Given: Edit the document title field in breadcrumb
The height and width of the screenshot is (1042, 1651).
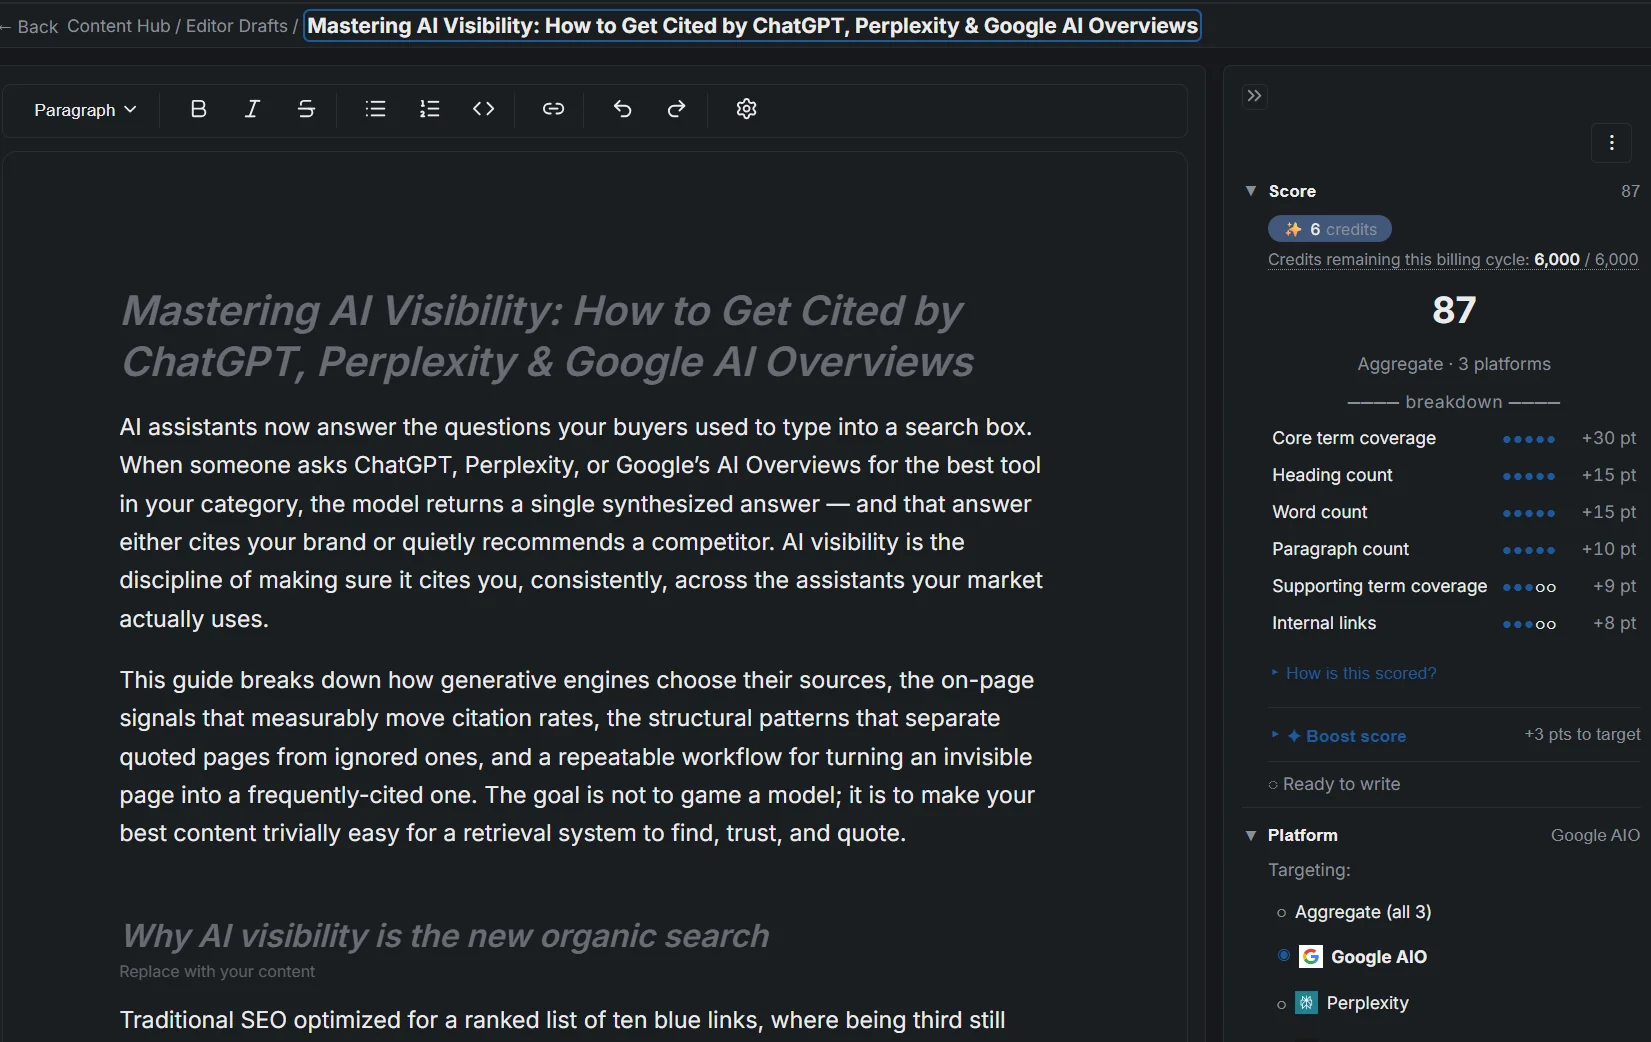Looking at the screenshot, I should (752, 26).
